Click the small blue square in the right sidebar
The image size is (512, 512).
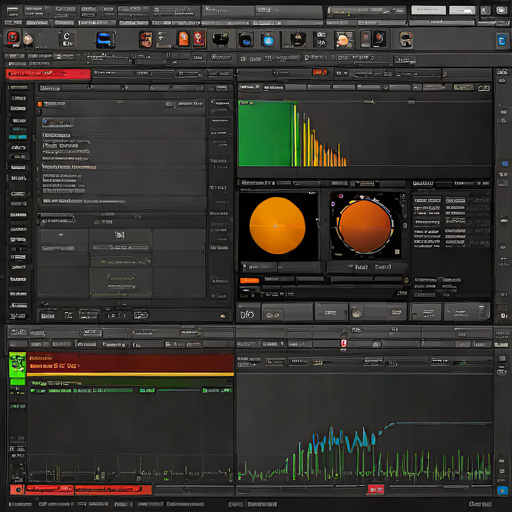505,163
